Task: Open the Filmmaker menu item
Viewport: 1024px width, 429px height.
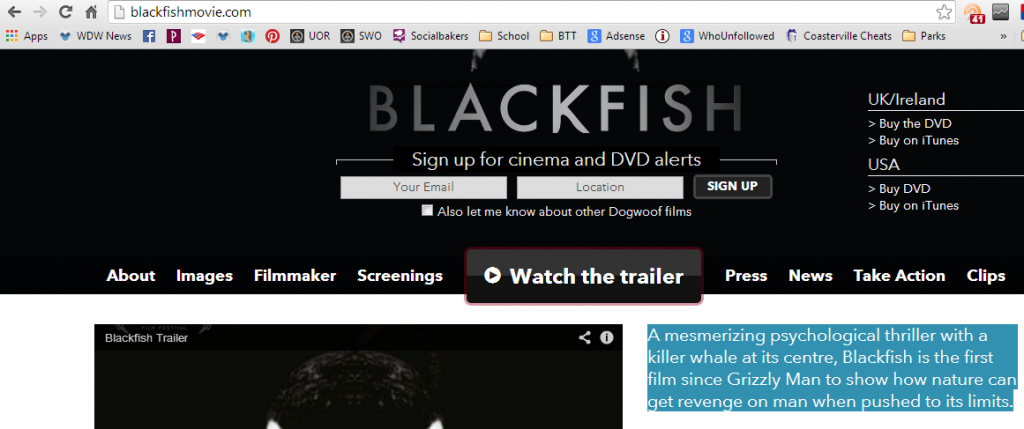Action: [x=295, y=276]
